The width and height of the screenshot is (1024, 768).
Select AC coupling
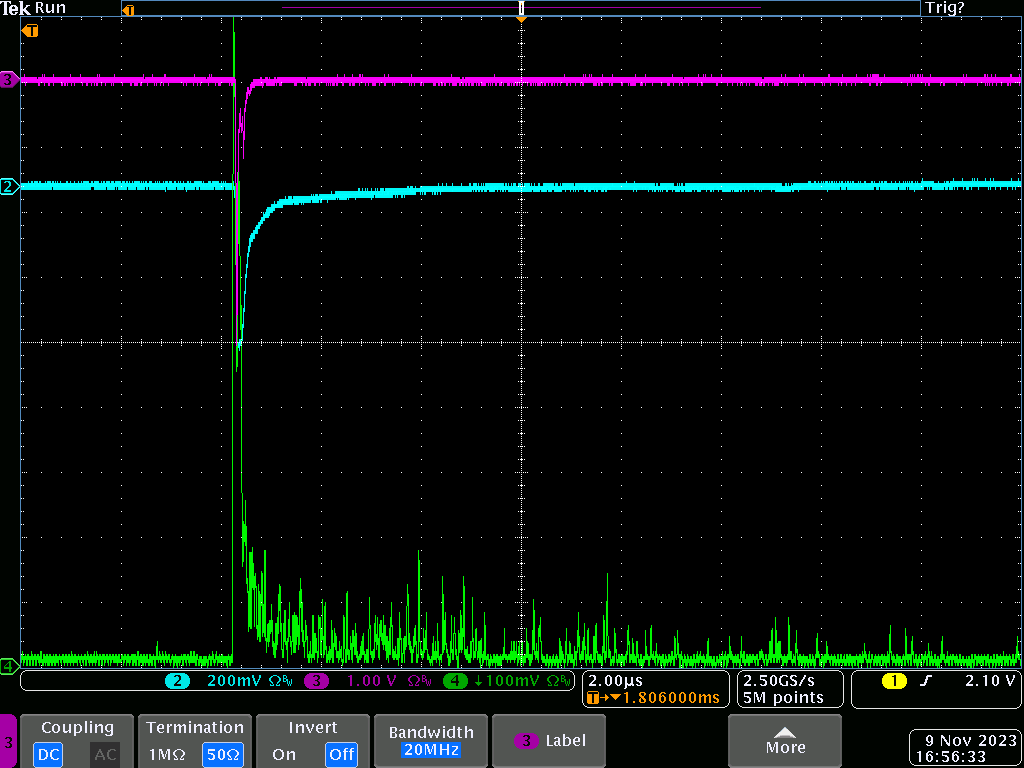coord(105,754)
